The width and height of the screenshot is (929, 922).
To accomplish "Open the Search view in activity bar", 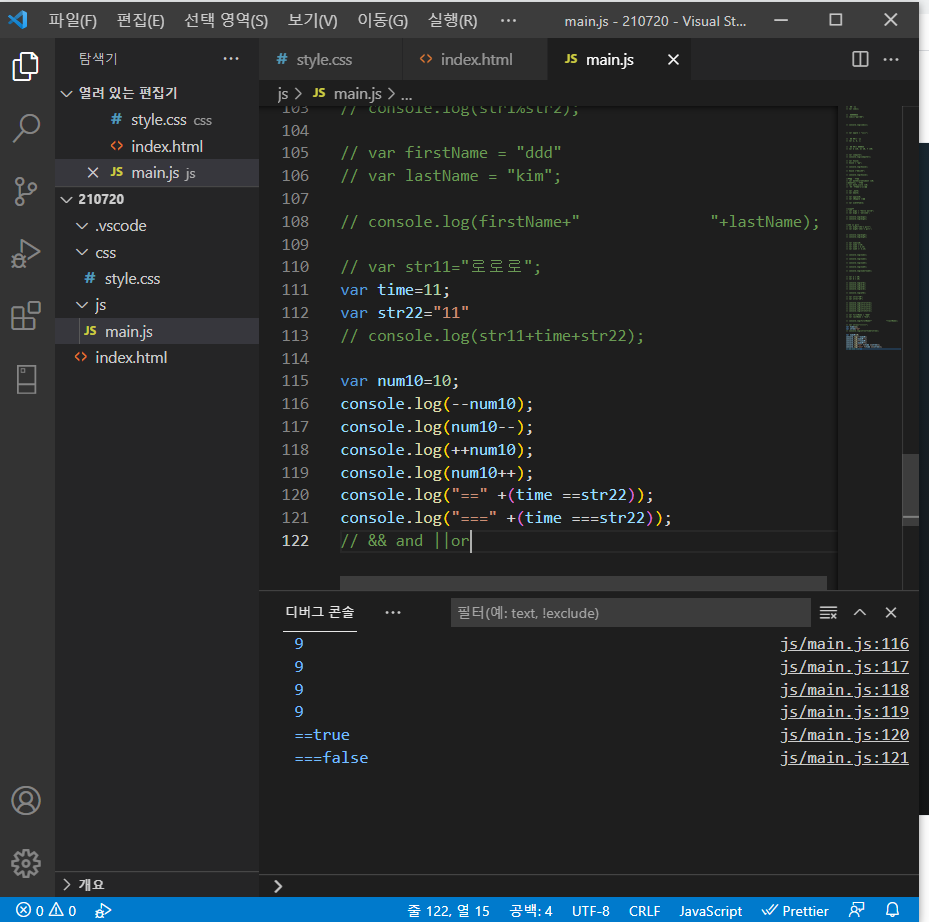I will click(x=26, y=128).
